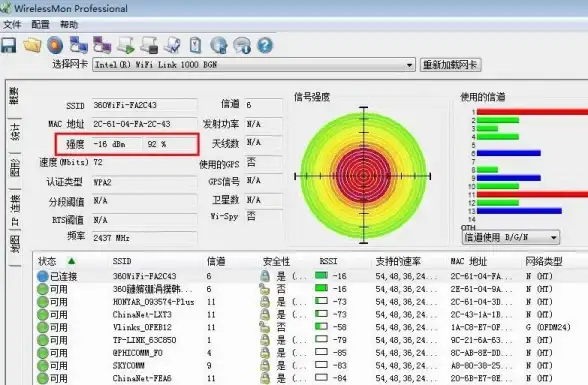
Task: Sort the list by 安全性 column header
Action: [276, 261]
